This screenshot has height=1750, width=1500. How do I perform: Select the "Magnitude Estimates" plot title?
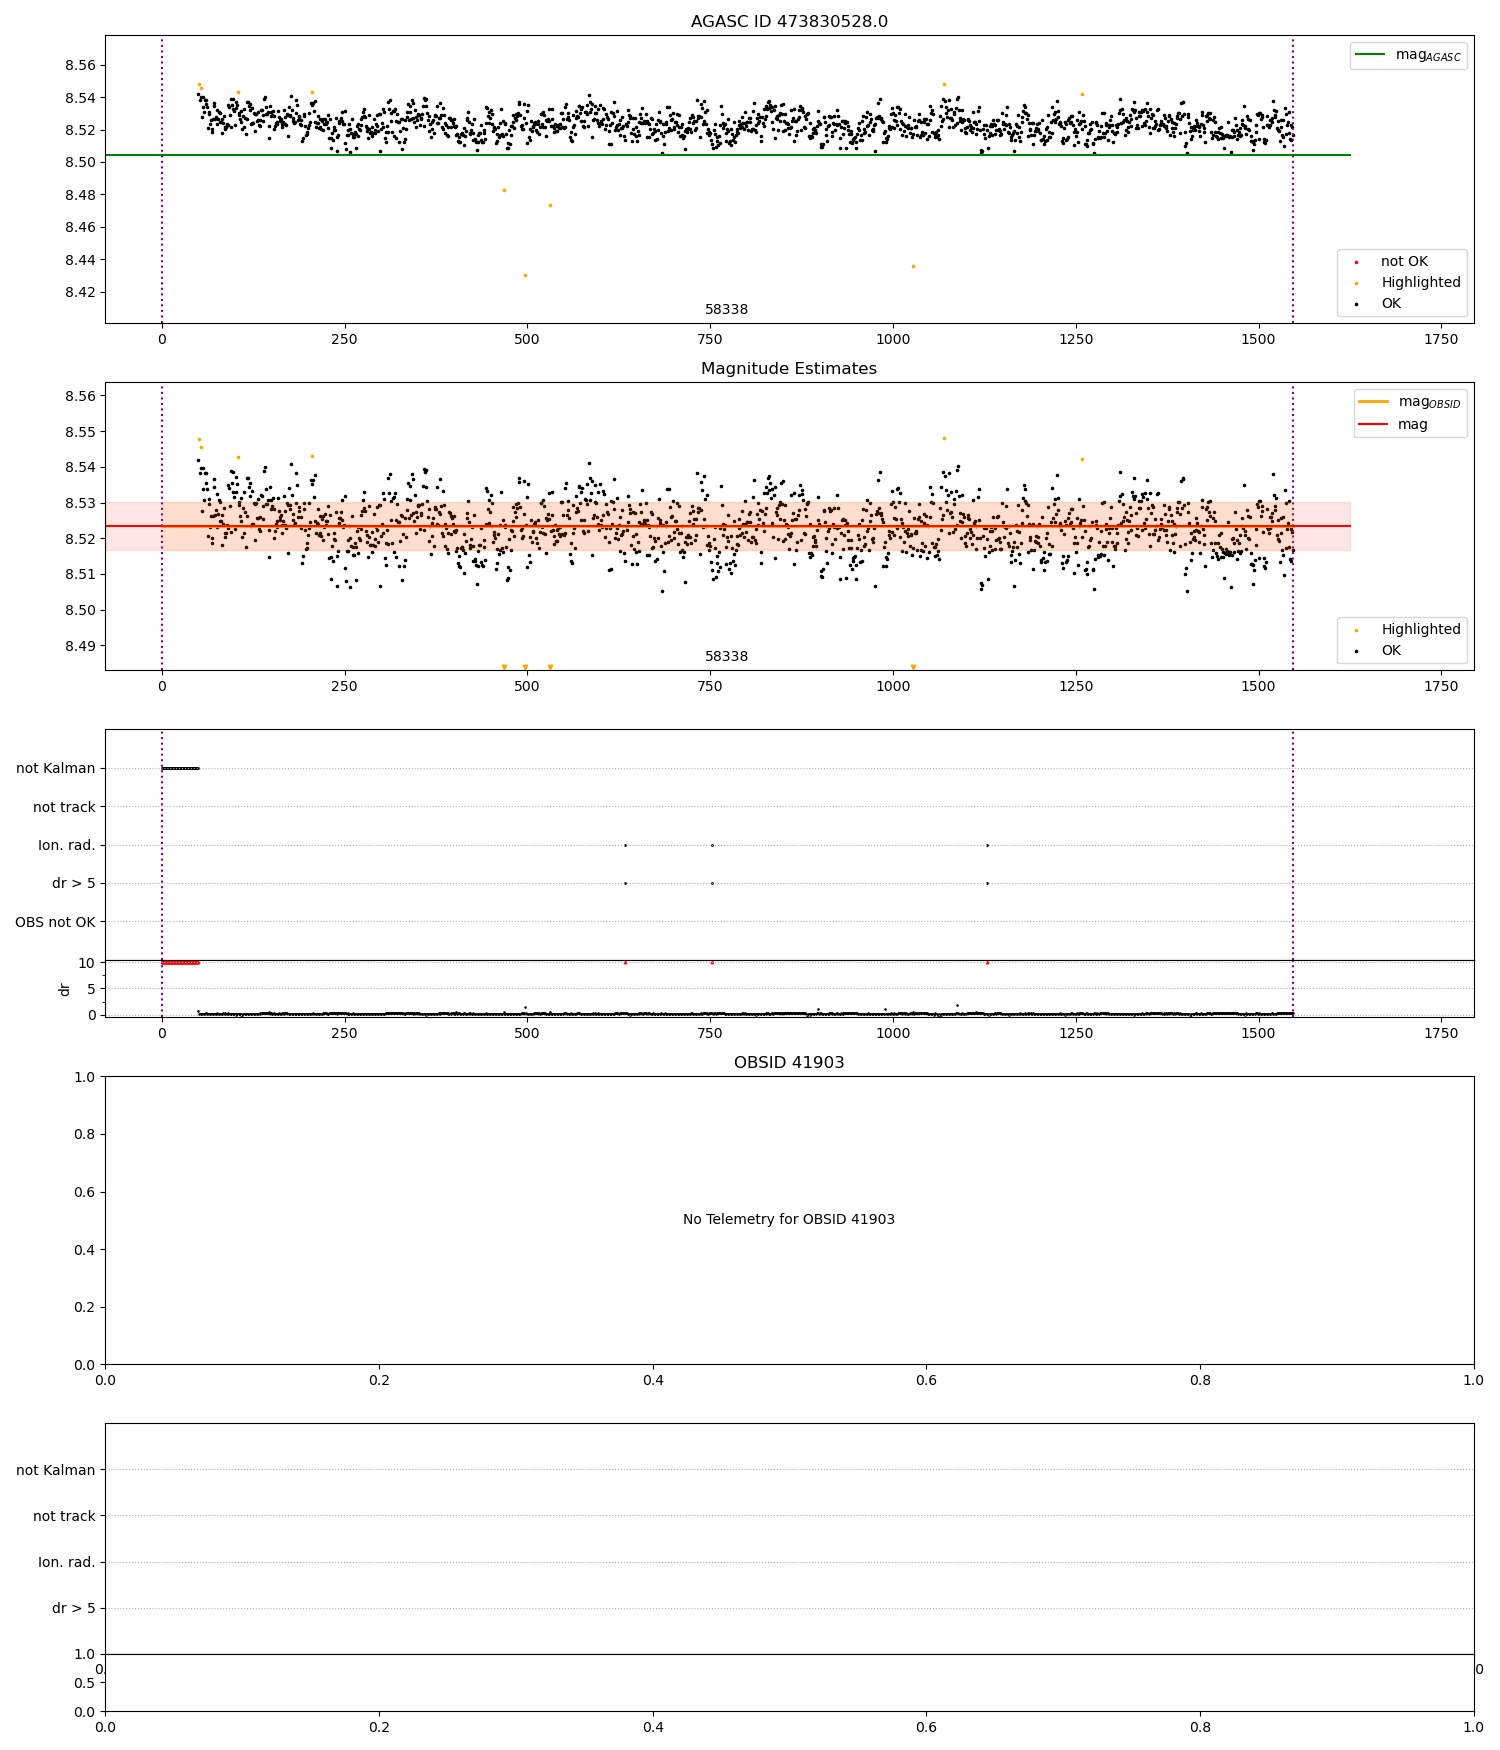(x=789, y=369)
